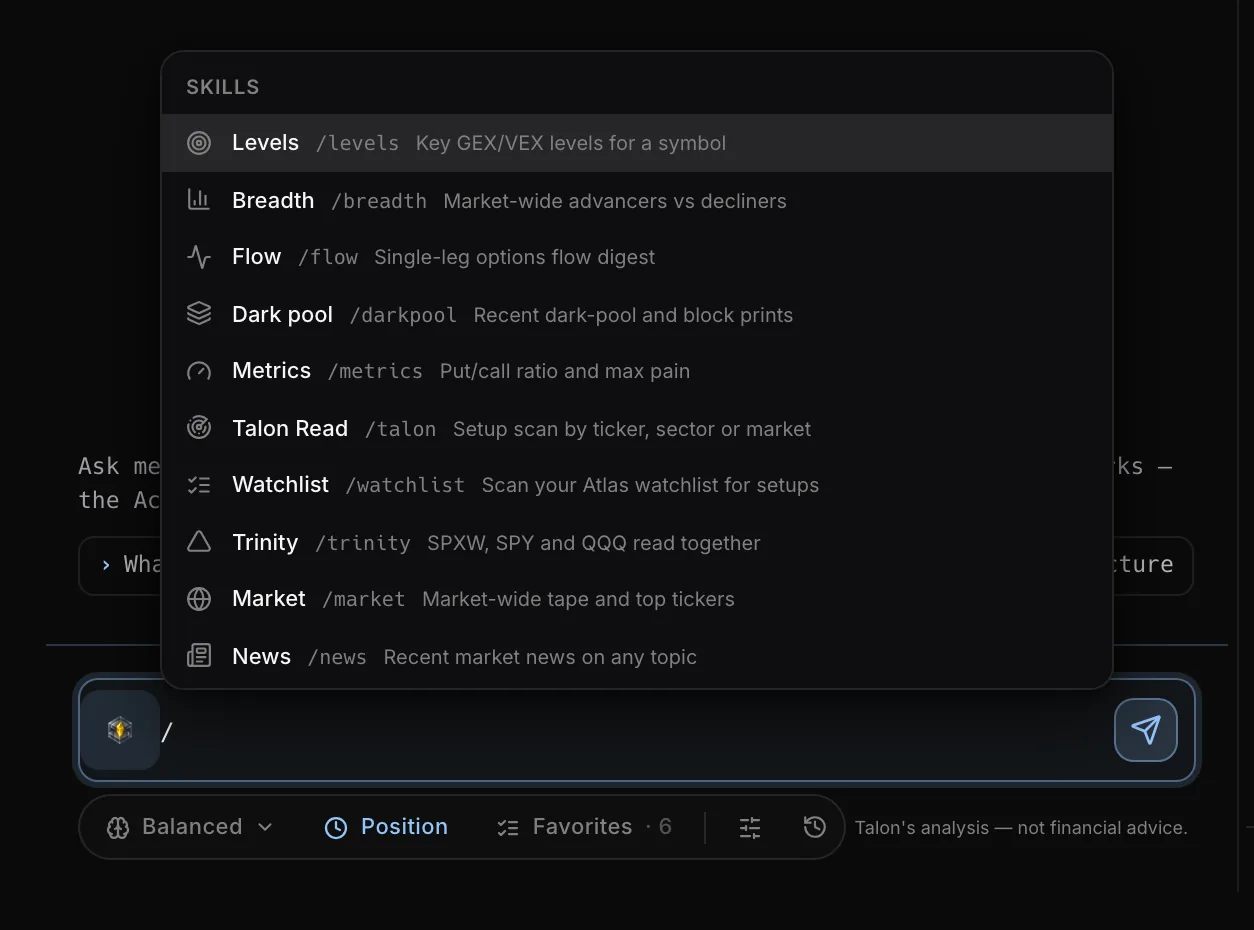The height and width of the screenshot is (930, 1254).
Task: Click the /talon command text
Action: (x=400, y=429)
